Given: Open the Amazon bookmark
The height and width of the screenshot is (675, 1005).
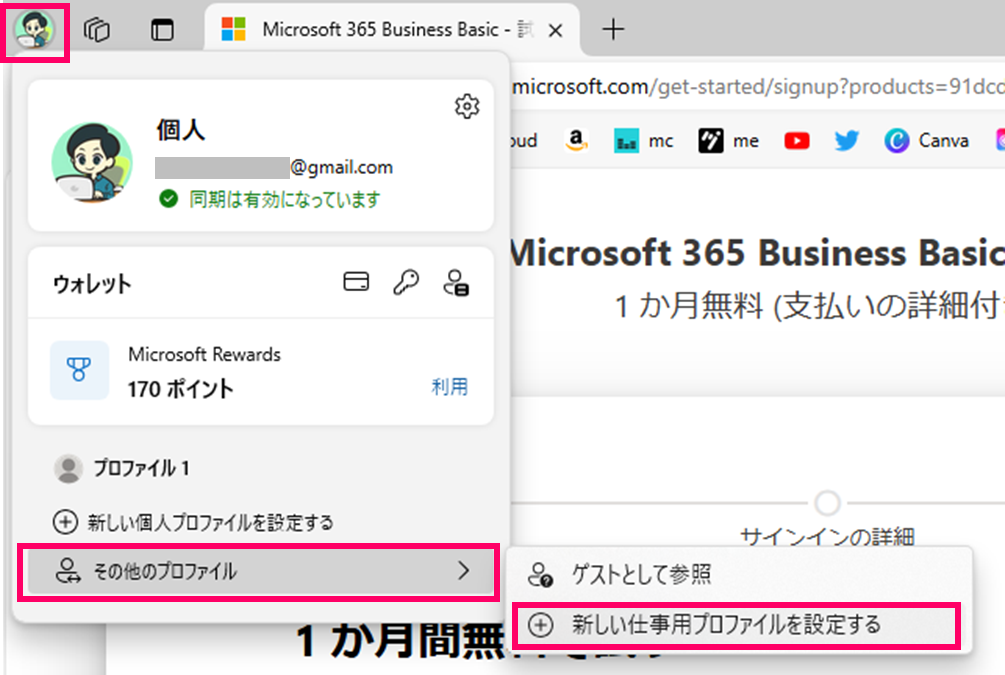Looking at the screenshot, I should 576,140.
